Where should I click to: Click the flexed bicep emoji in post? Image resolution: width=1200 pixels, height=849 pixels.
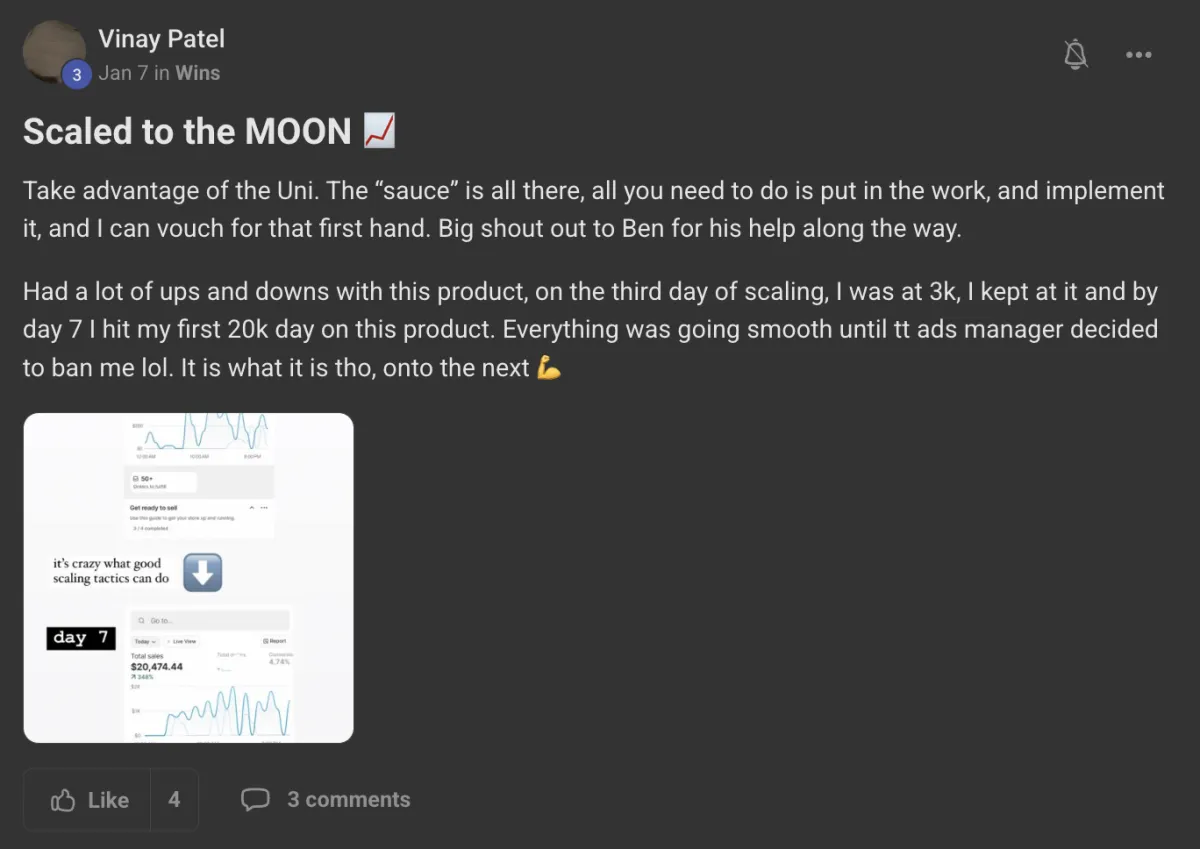[549, 368]
